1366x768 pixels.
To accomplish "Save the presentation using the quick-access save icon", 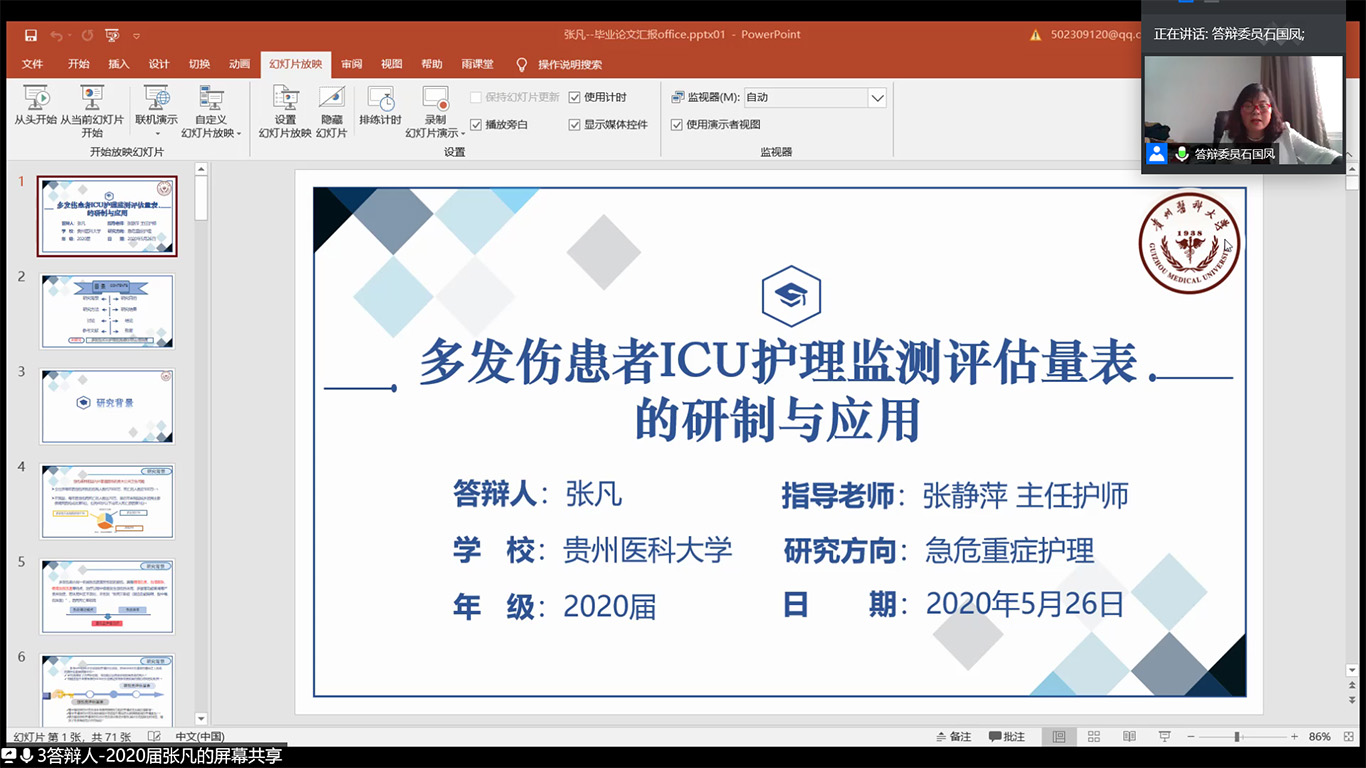I will [31, 35].
